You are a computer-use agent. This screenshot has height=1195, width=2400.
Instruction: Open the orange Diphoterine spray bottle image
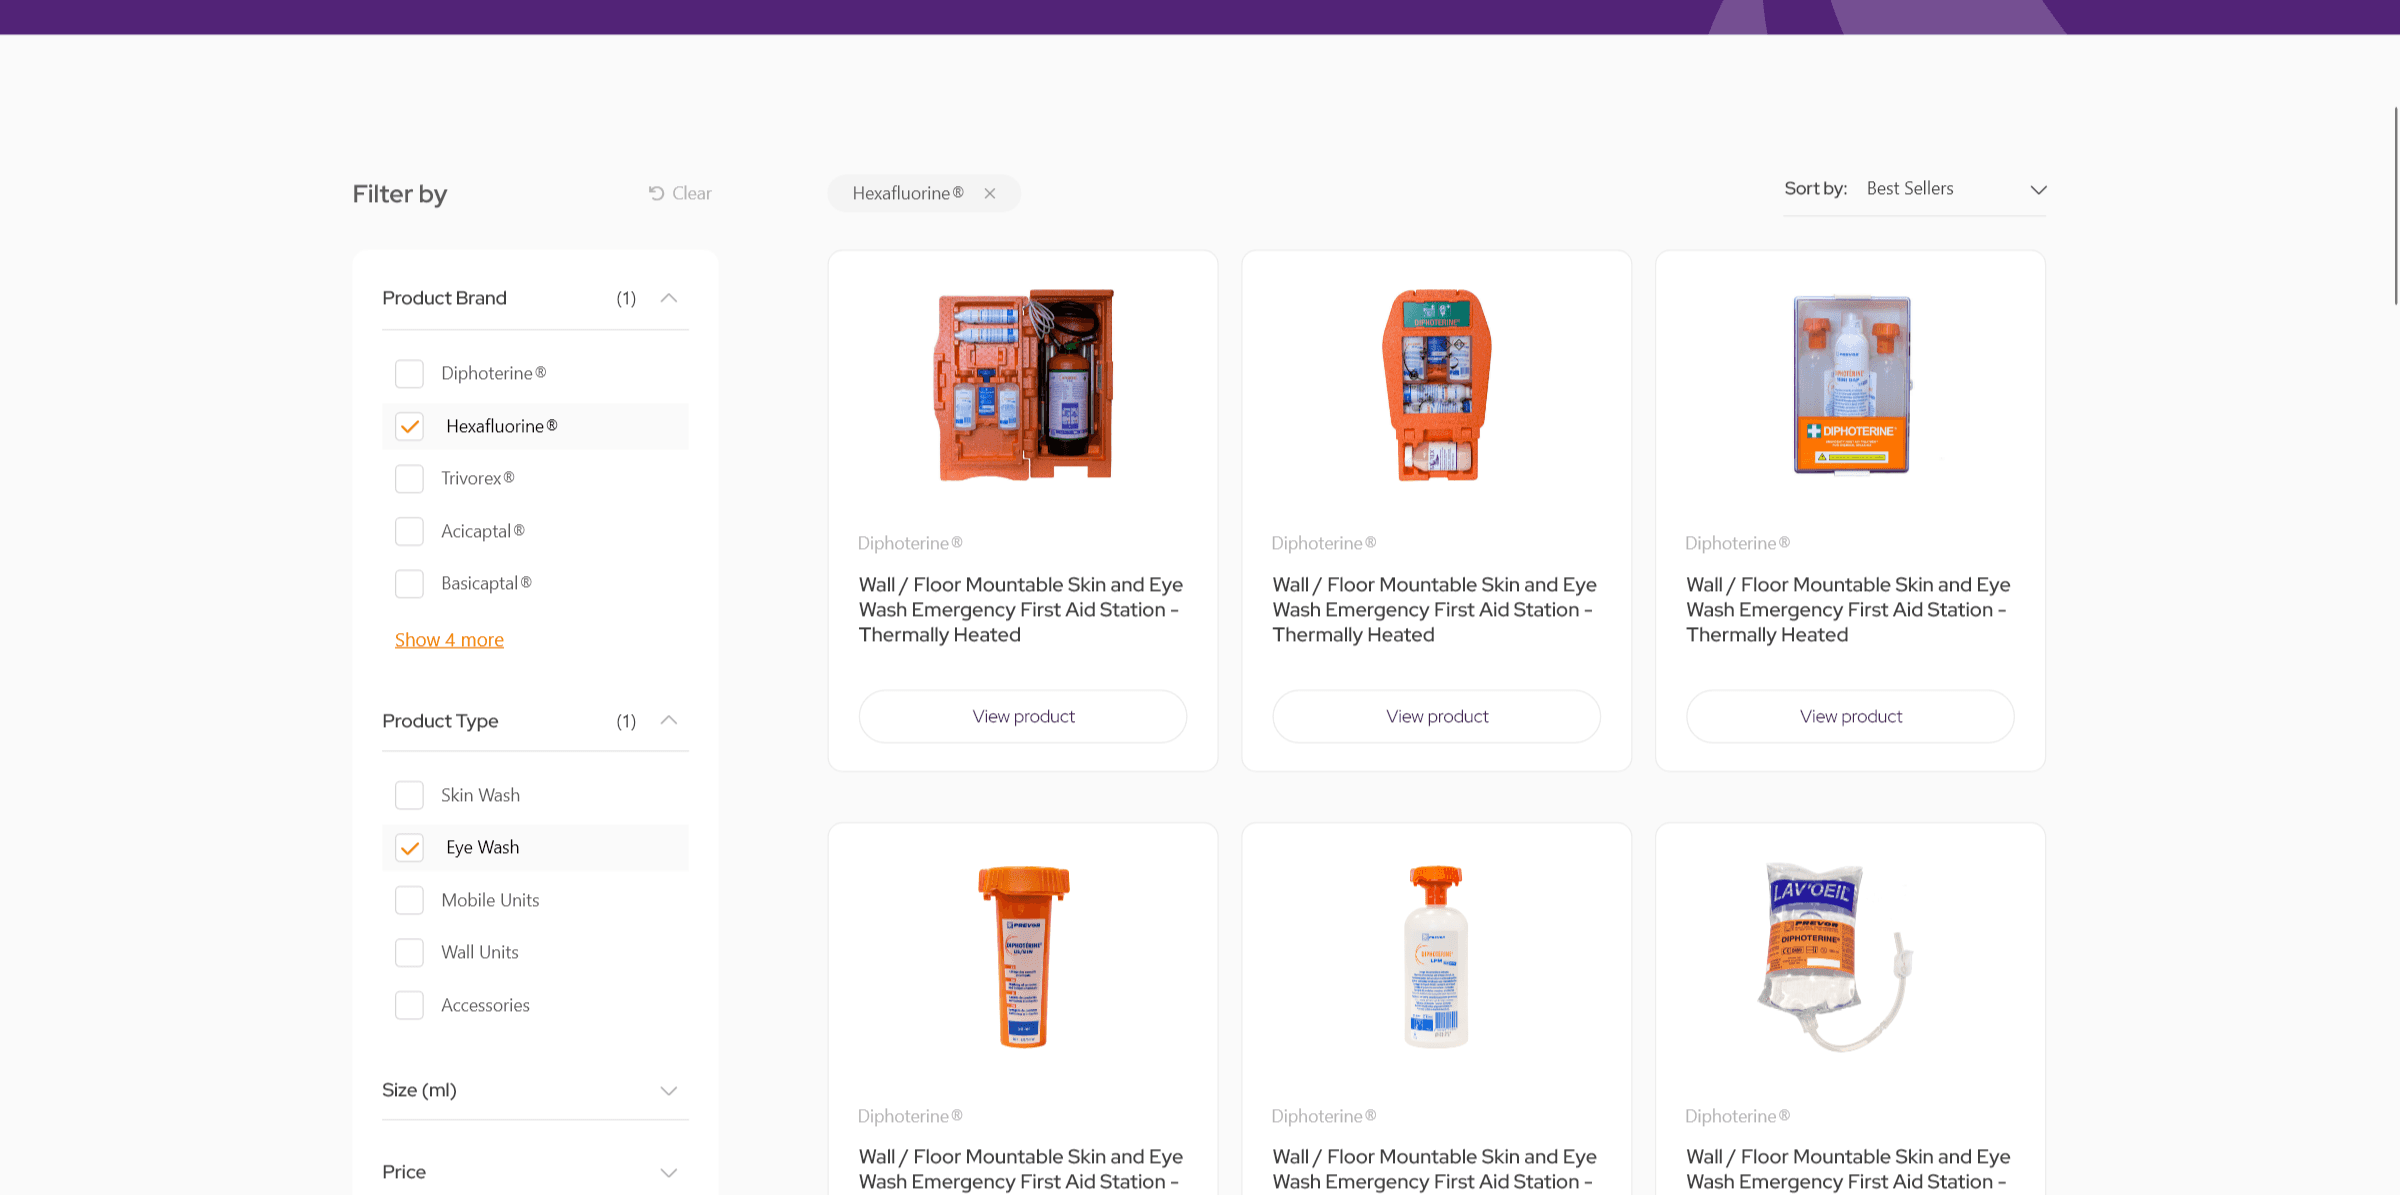coord(1023,957)
